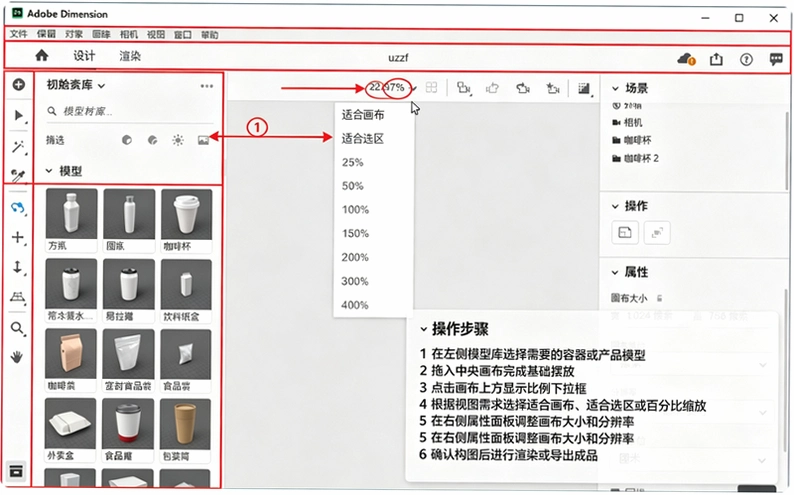Open the zoom percentage dropdown arrow
The image size is (794, 495).
(x=414, y=89)
